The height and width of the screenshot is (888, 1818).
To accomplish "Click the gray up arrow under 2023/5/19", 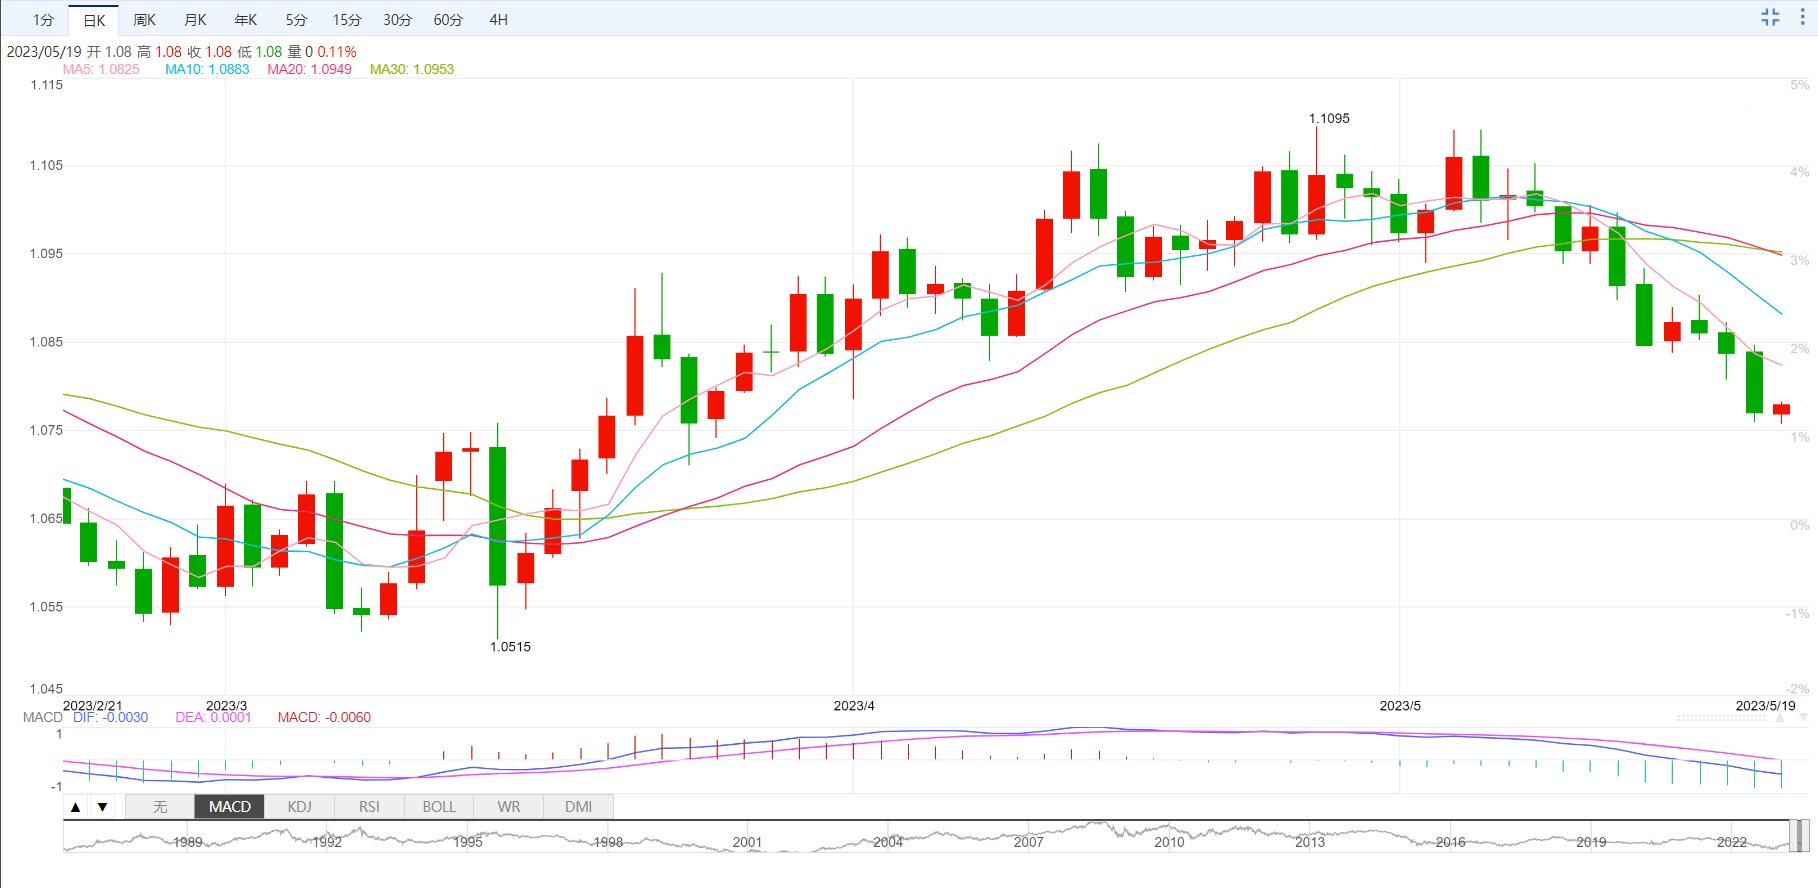I will click(1781, 718).
